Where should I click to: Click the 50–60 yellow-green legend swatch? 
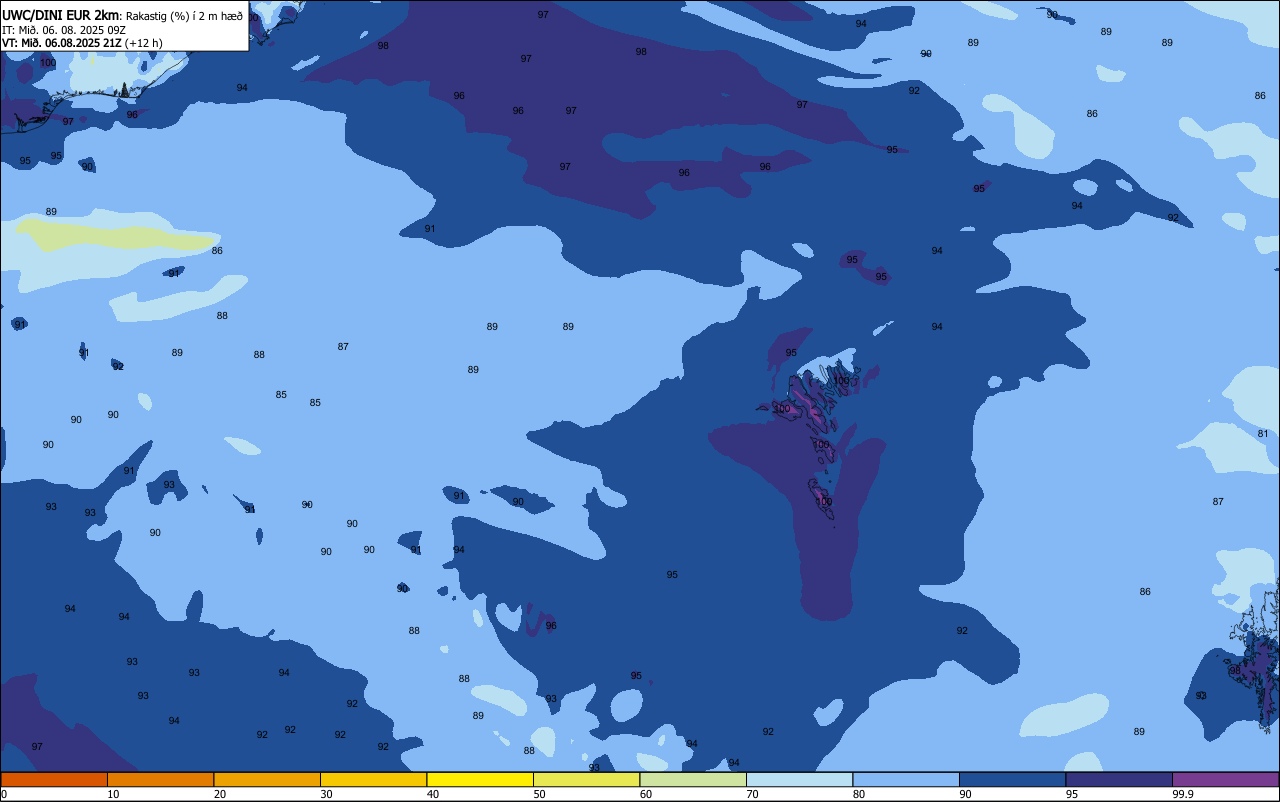pos(586,779)
